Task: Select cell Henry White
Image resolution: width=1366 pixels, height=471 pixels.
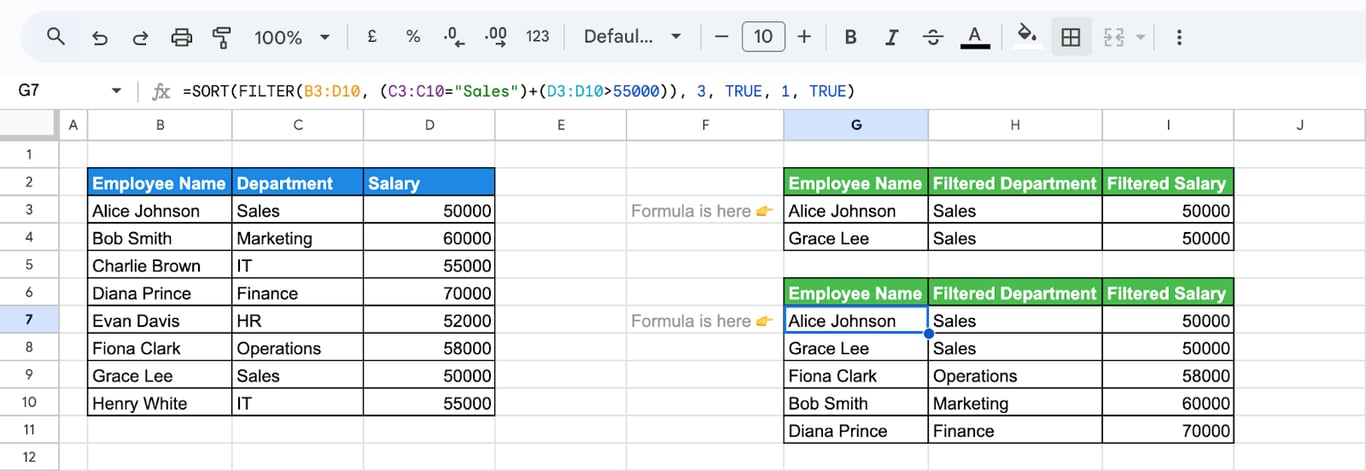Action: click(160, 404)
